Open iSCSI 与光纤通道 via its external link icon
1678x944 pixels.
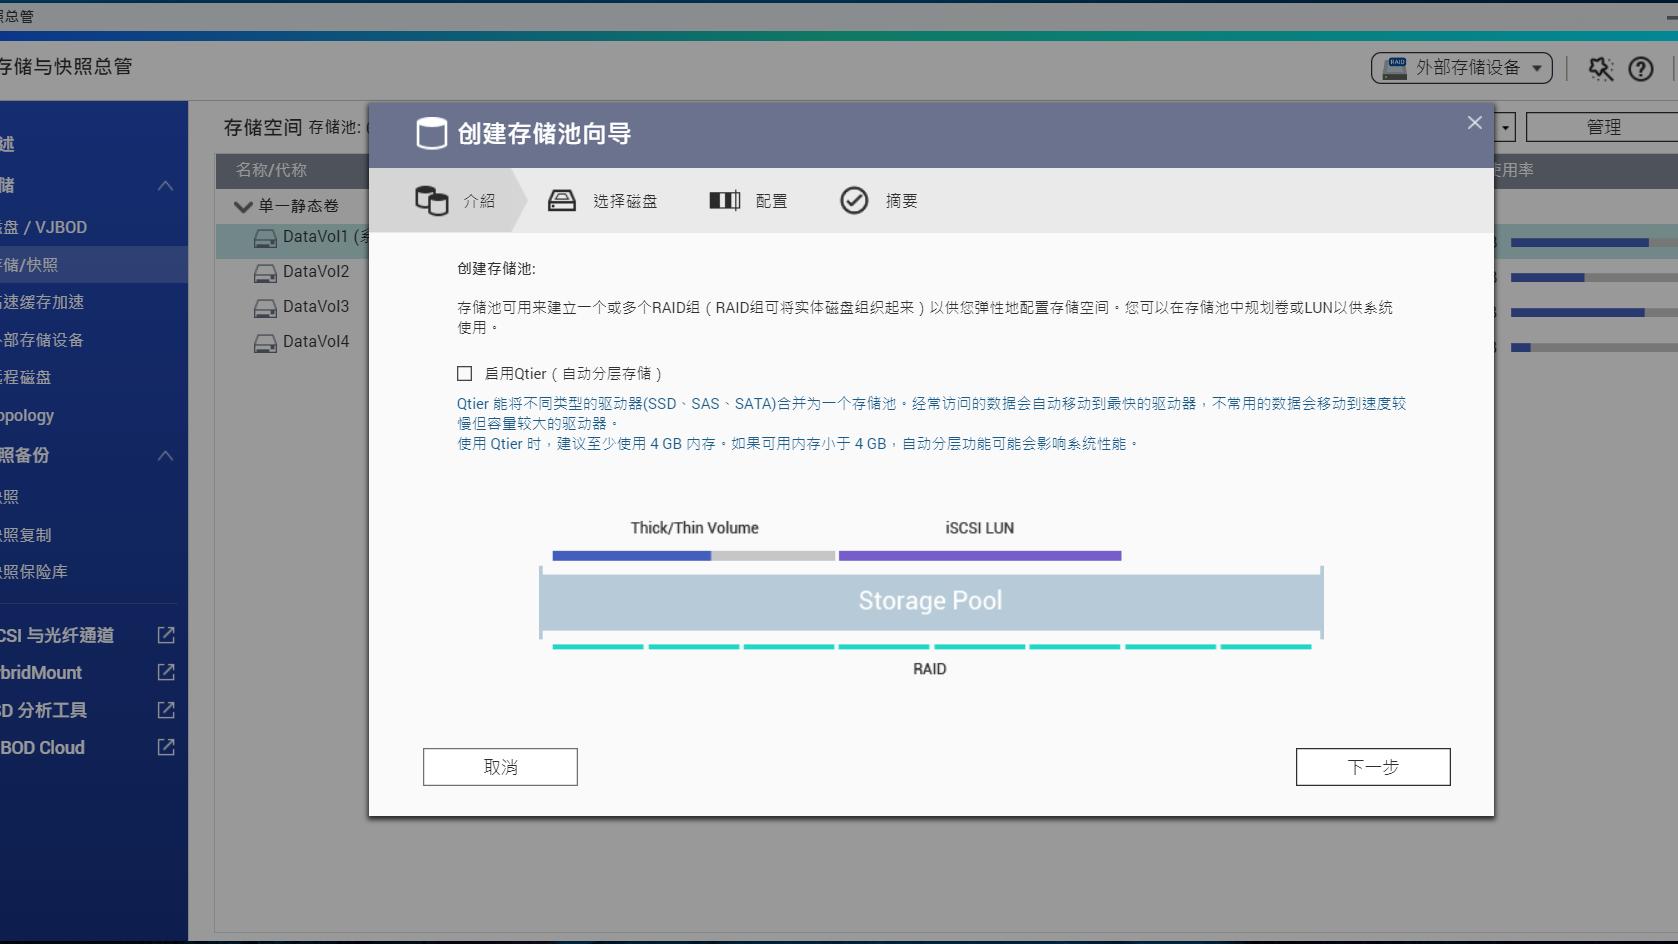point(164,634)
